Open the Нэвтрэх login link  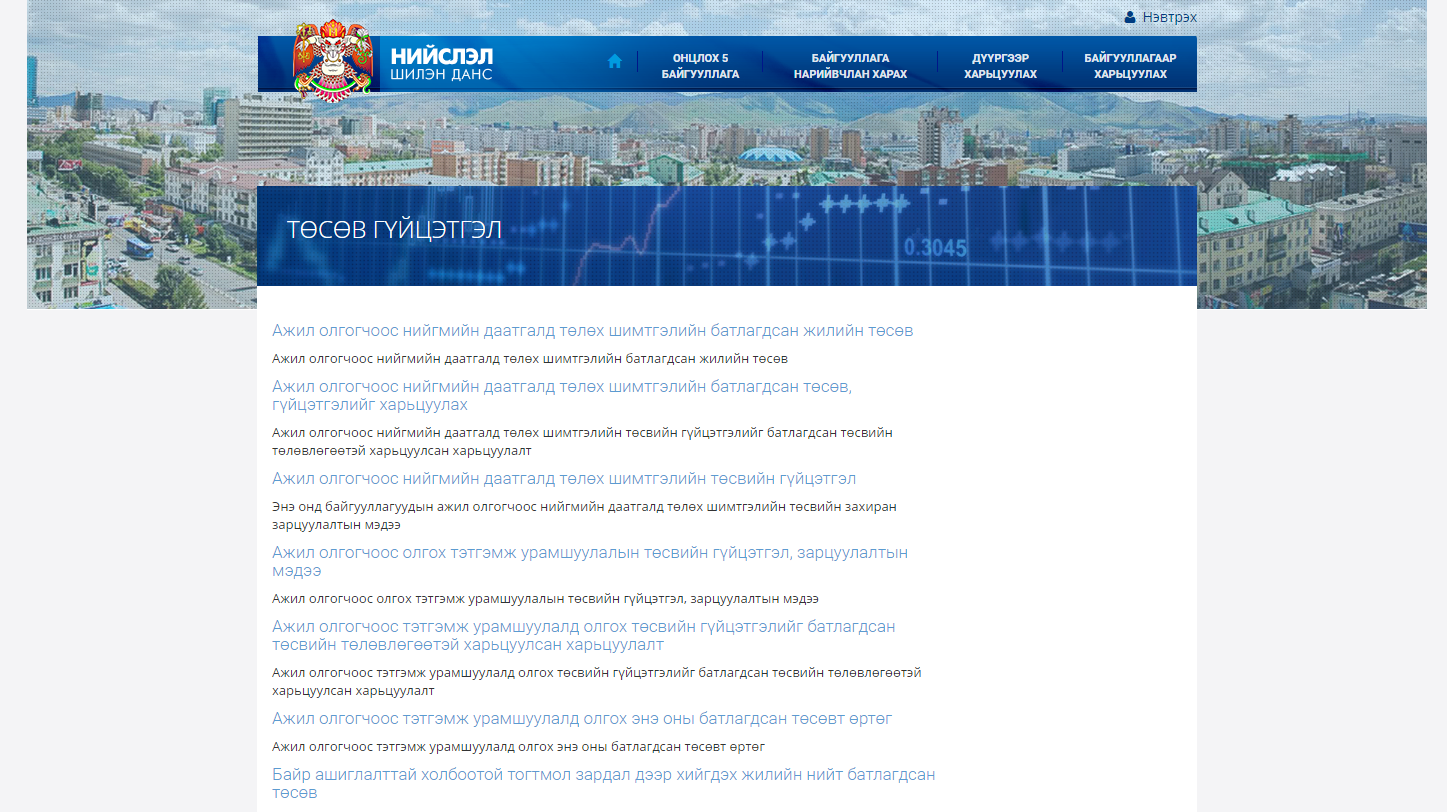click(x=1169, y=17)
